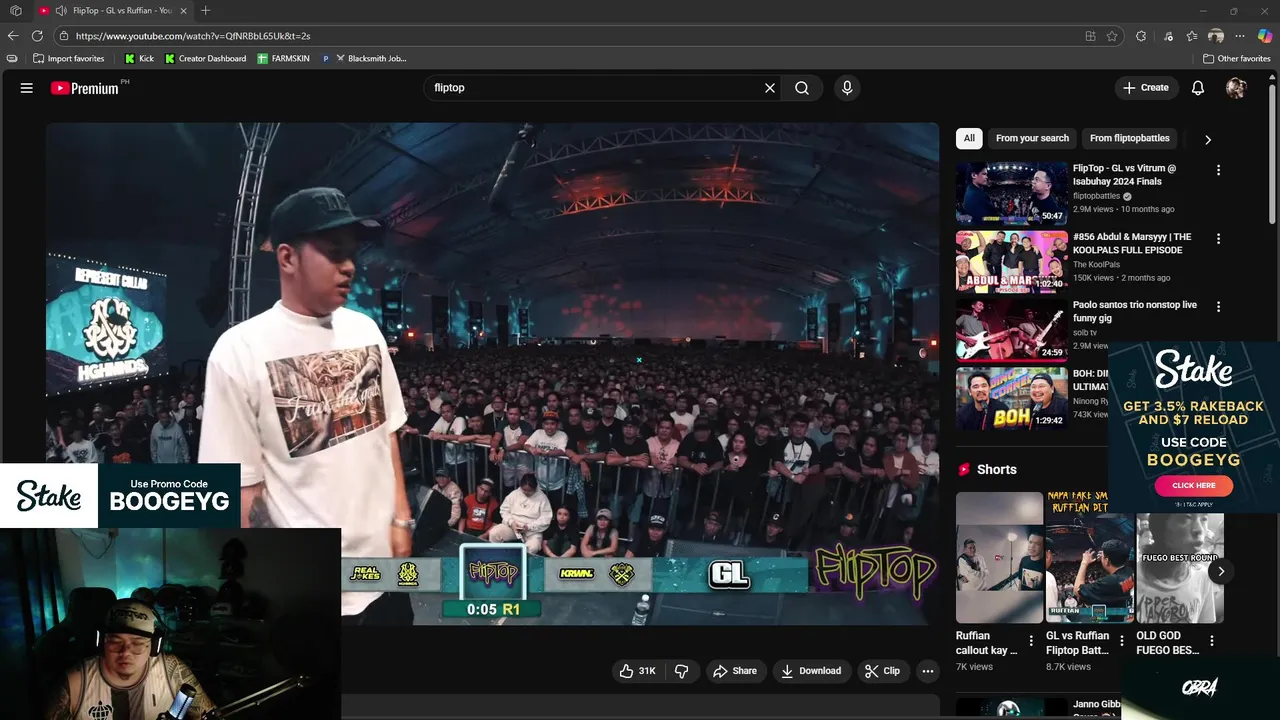Viewport: 1280px width, 720px height.
Task: Open the favorites list icon
Action: 1192,36
